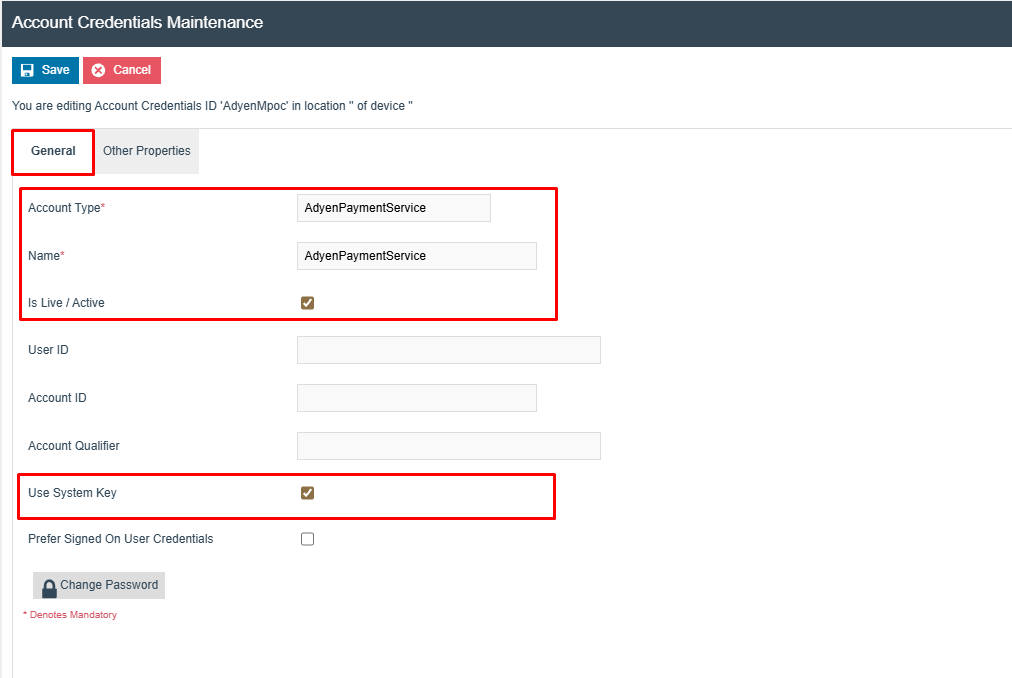Toggle the Use System Key checkbox
Viewport: 1012px width, 678px height.
click(307, 493)
